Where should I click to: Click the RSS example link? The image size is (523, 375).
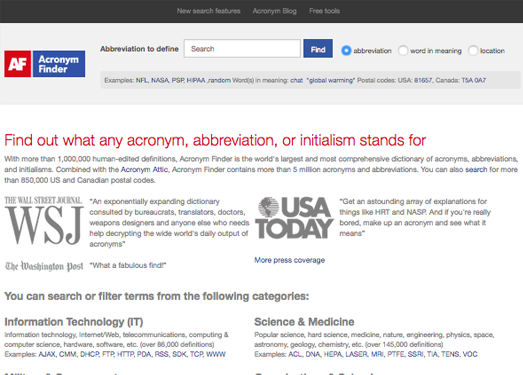point(162,354)
